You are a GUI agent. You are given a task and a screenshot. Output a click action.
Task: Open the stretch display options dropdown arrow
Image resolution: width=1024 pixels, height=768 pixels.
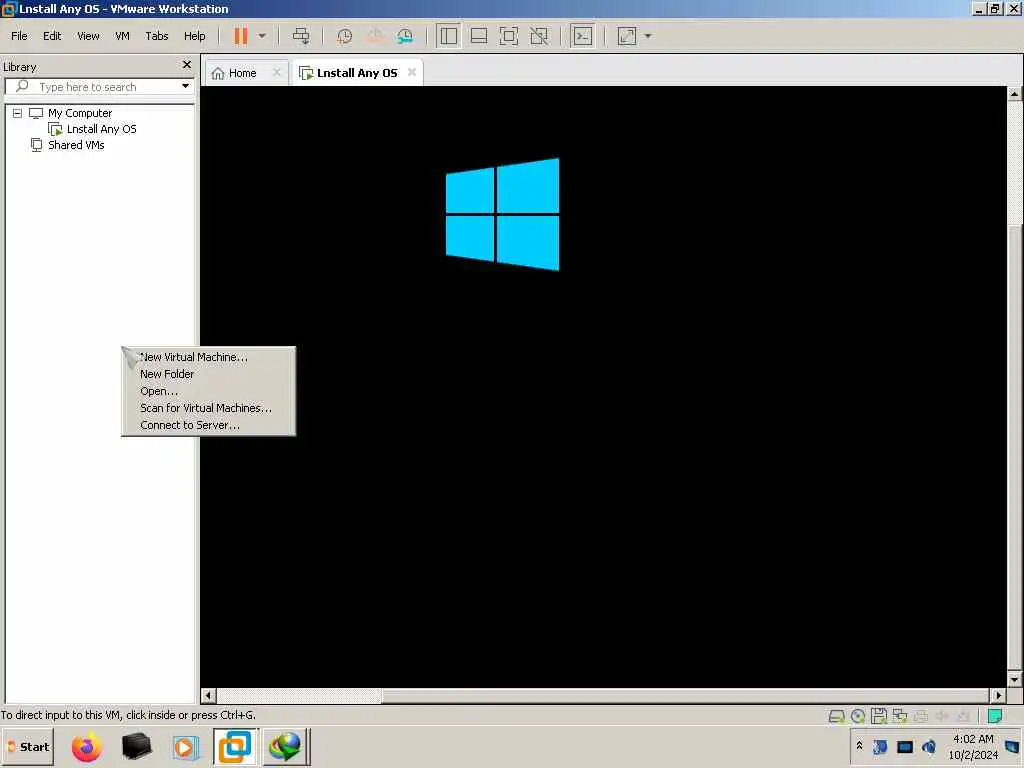[648, 36]
